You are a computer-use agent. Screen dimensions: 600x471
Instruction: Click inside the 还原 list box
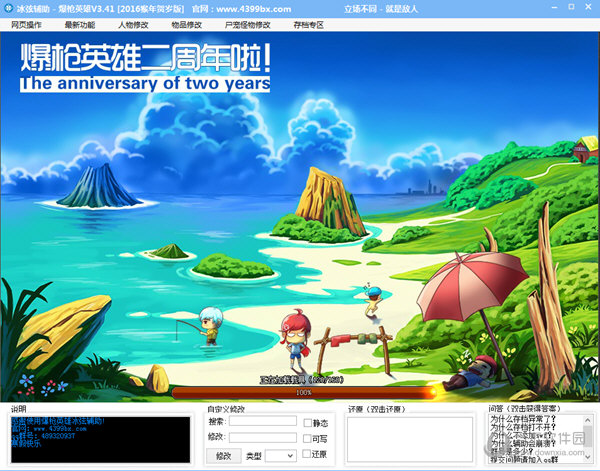(410, 439)
